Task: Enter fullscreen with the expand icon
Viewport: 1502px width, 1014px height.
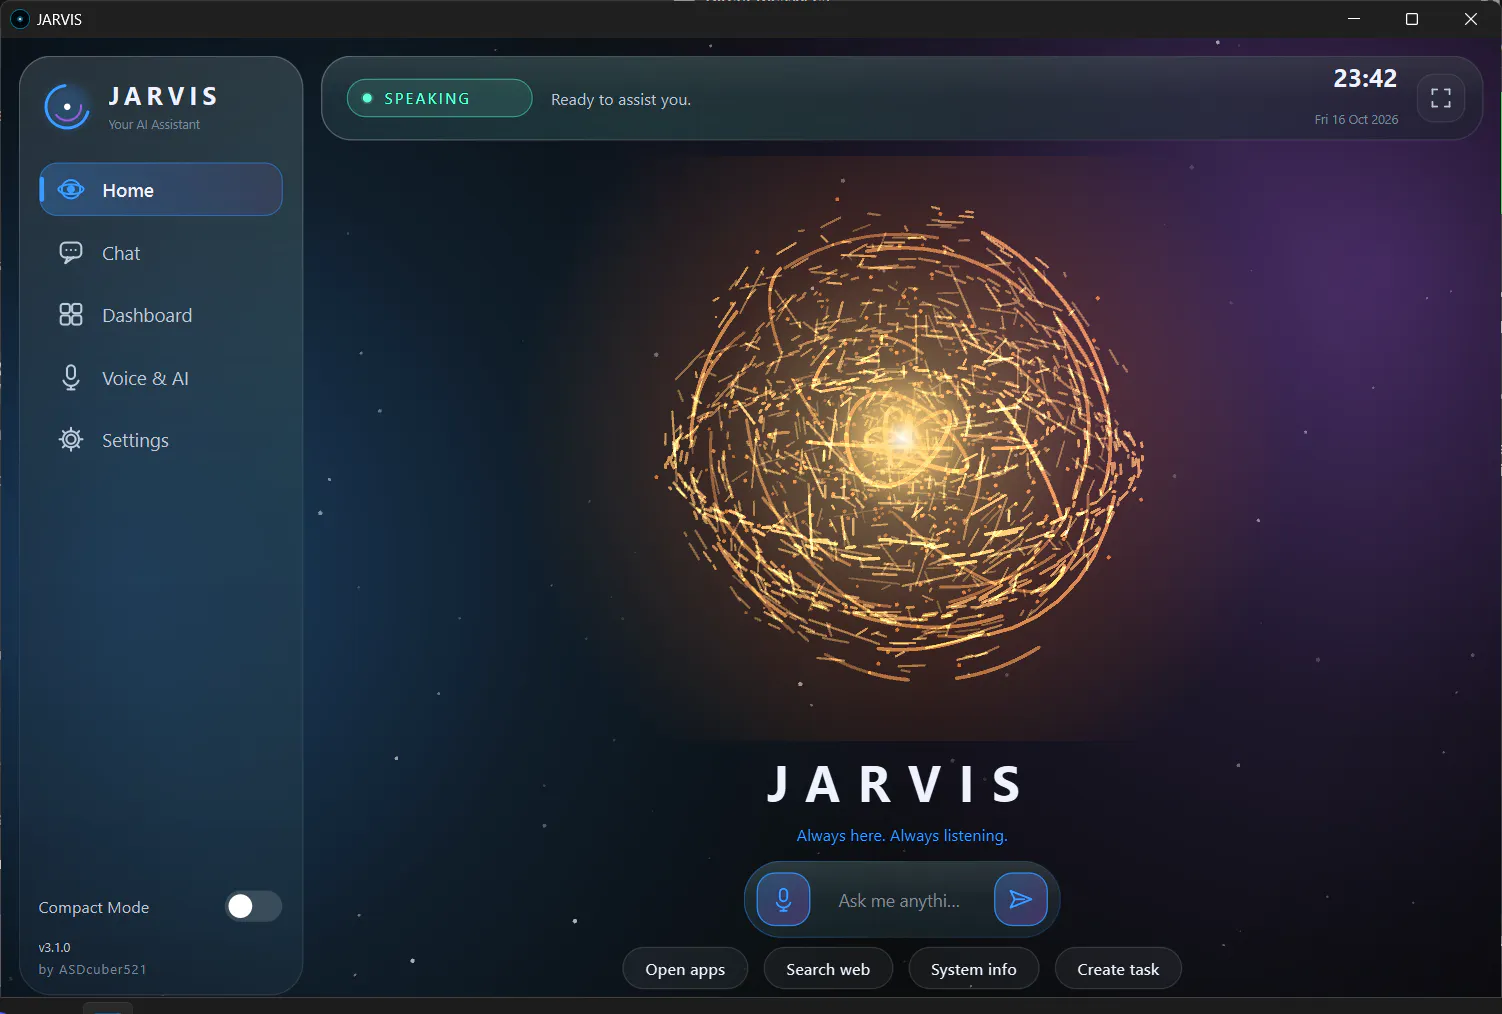Action: (1441, 98)
